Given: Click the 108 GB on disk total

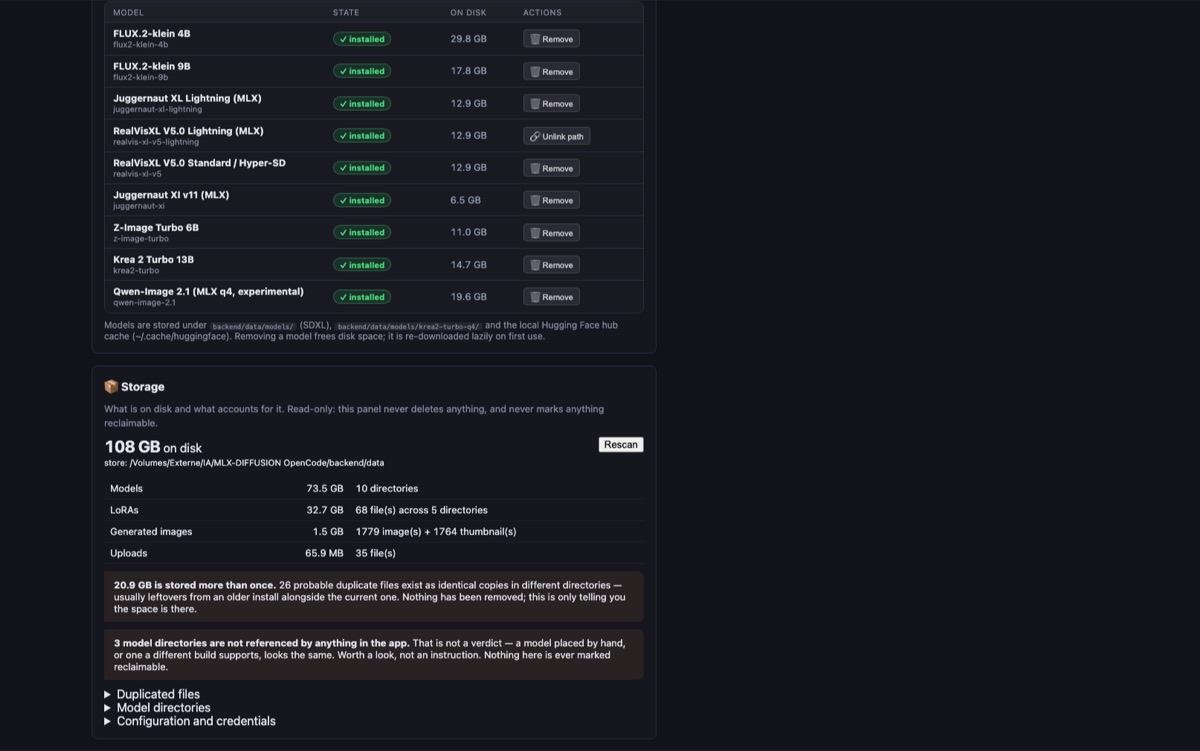Looking at the screenshot, I should [153, 447].
